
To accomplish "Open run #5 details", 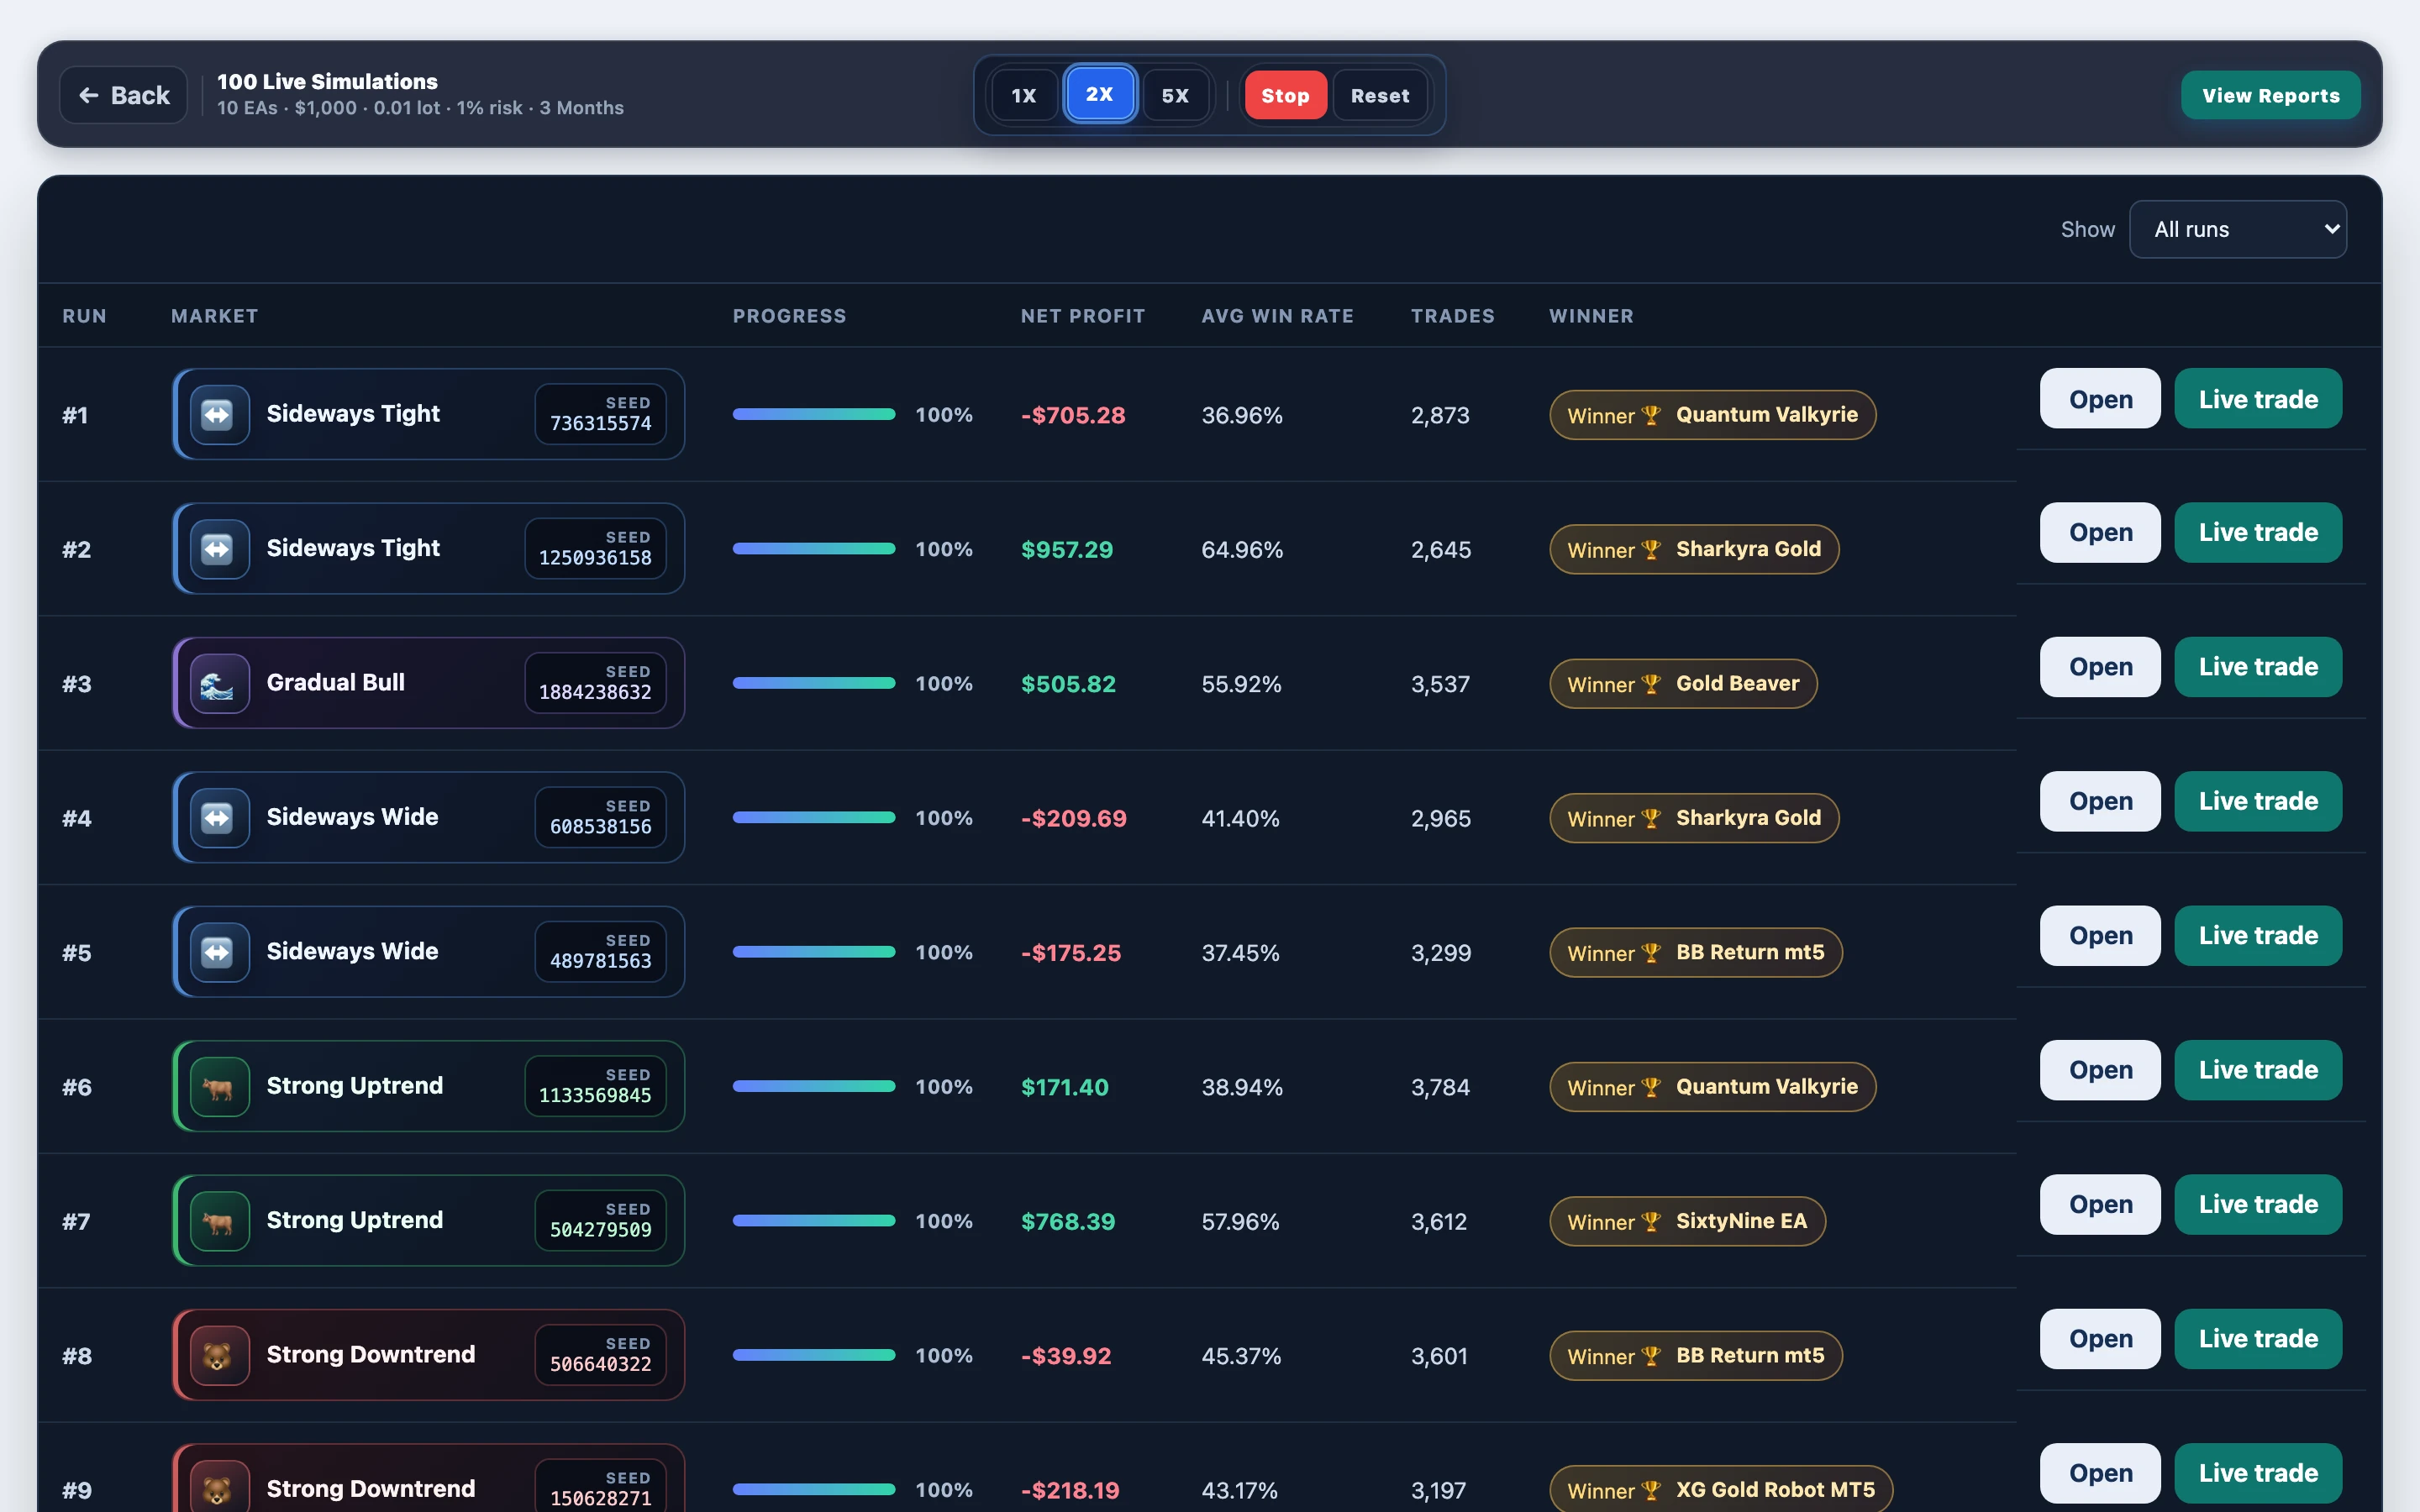I will coord(2100,936).
